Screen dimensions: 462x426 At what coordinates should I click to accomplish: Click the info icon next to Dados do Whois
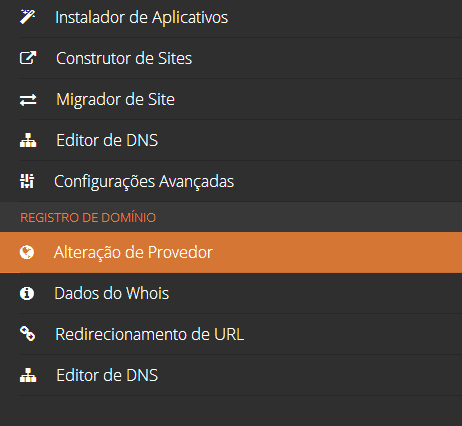[x=27, y=294]
